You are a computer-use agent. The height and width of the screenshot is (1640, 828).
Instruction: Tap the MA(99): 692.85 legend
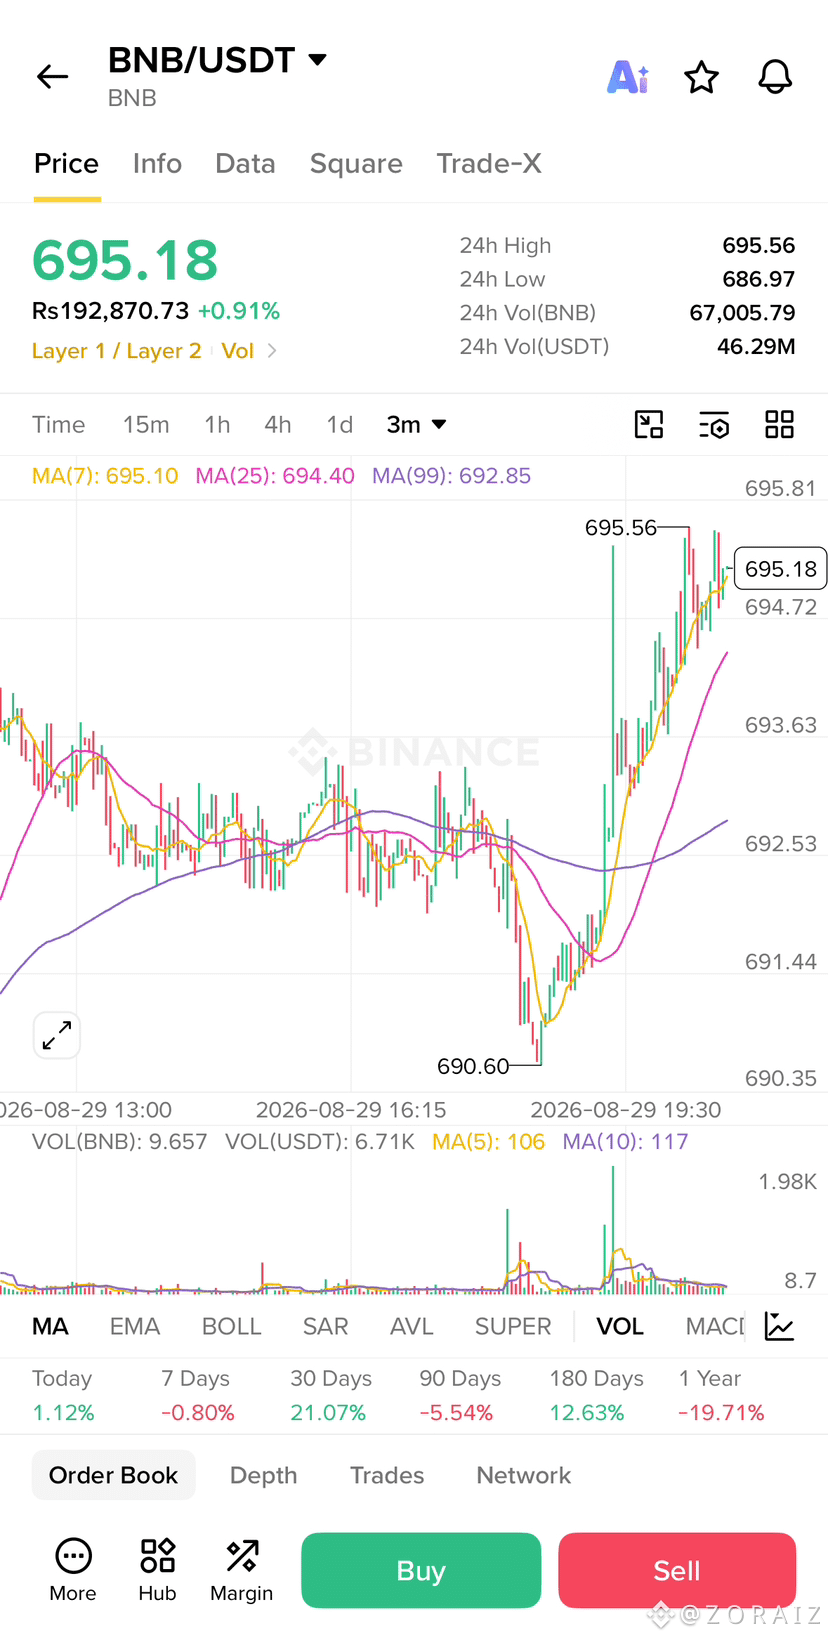(451, 476)
